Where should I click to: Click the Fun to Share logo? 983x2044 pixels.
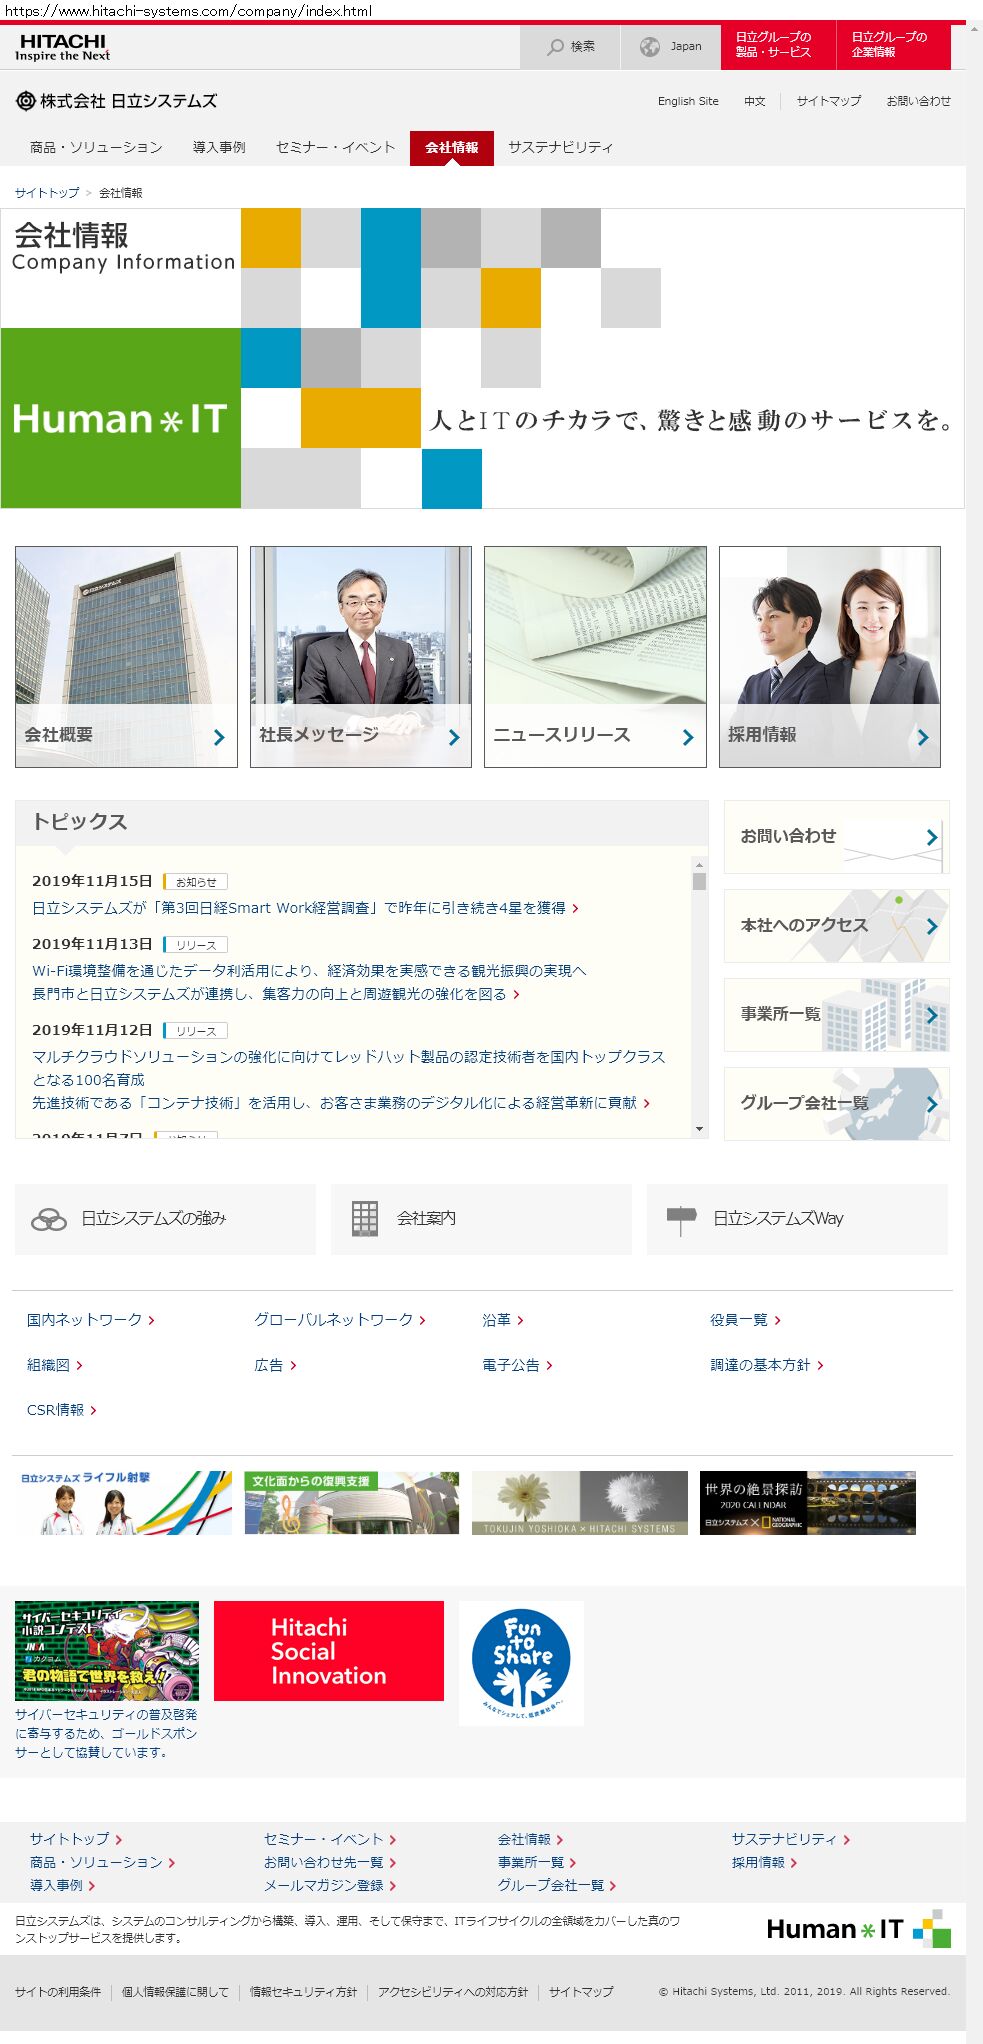(521, 1662)
